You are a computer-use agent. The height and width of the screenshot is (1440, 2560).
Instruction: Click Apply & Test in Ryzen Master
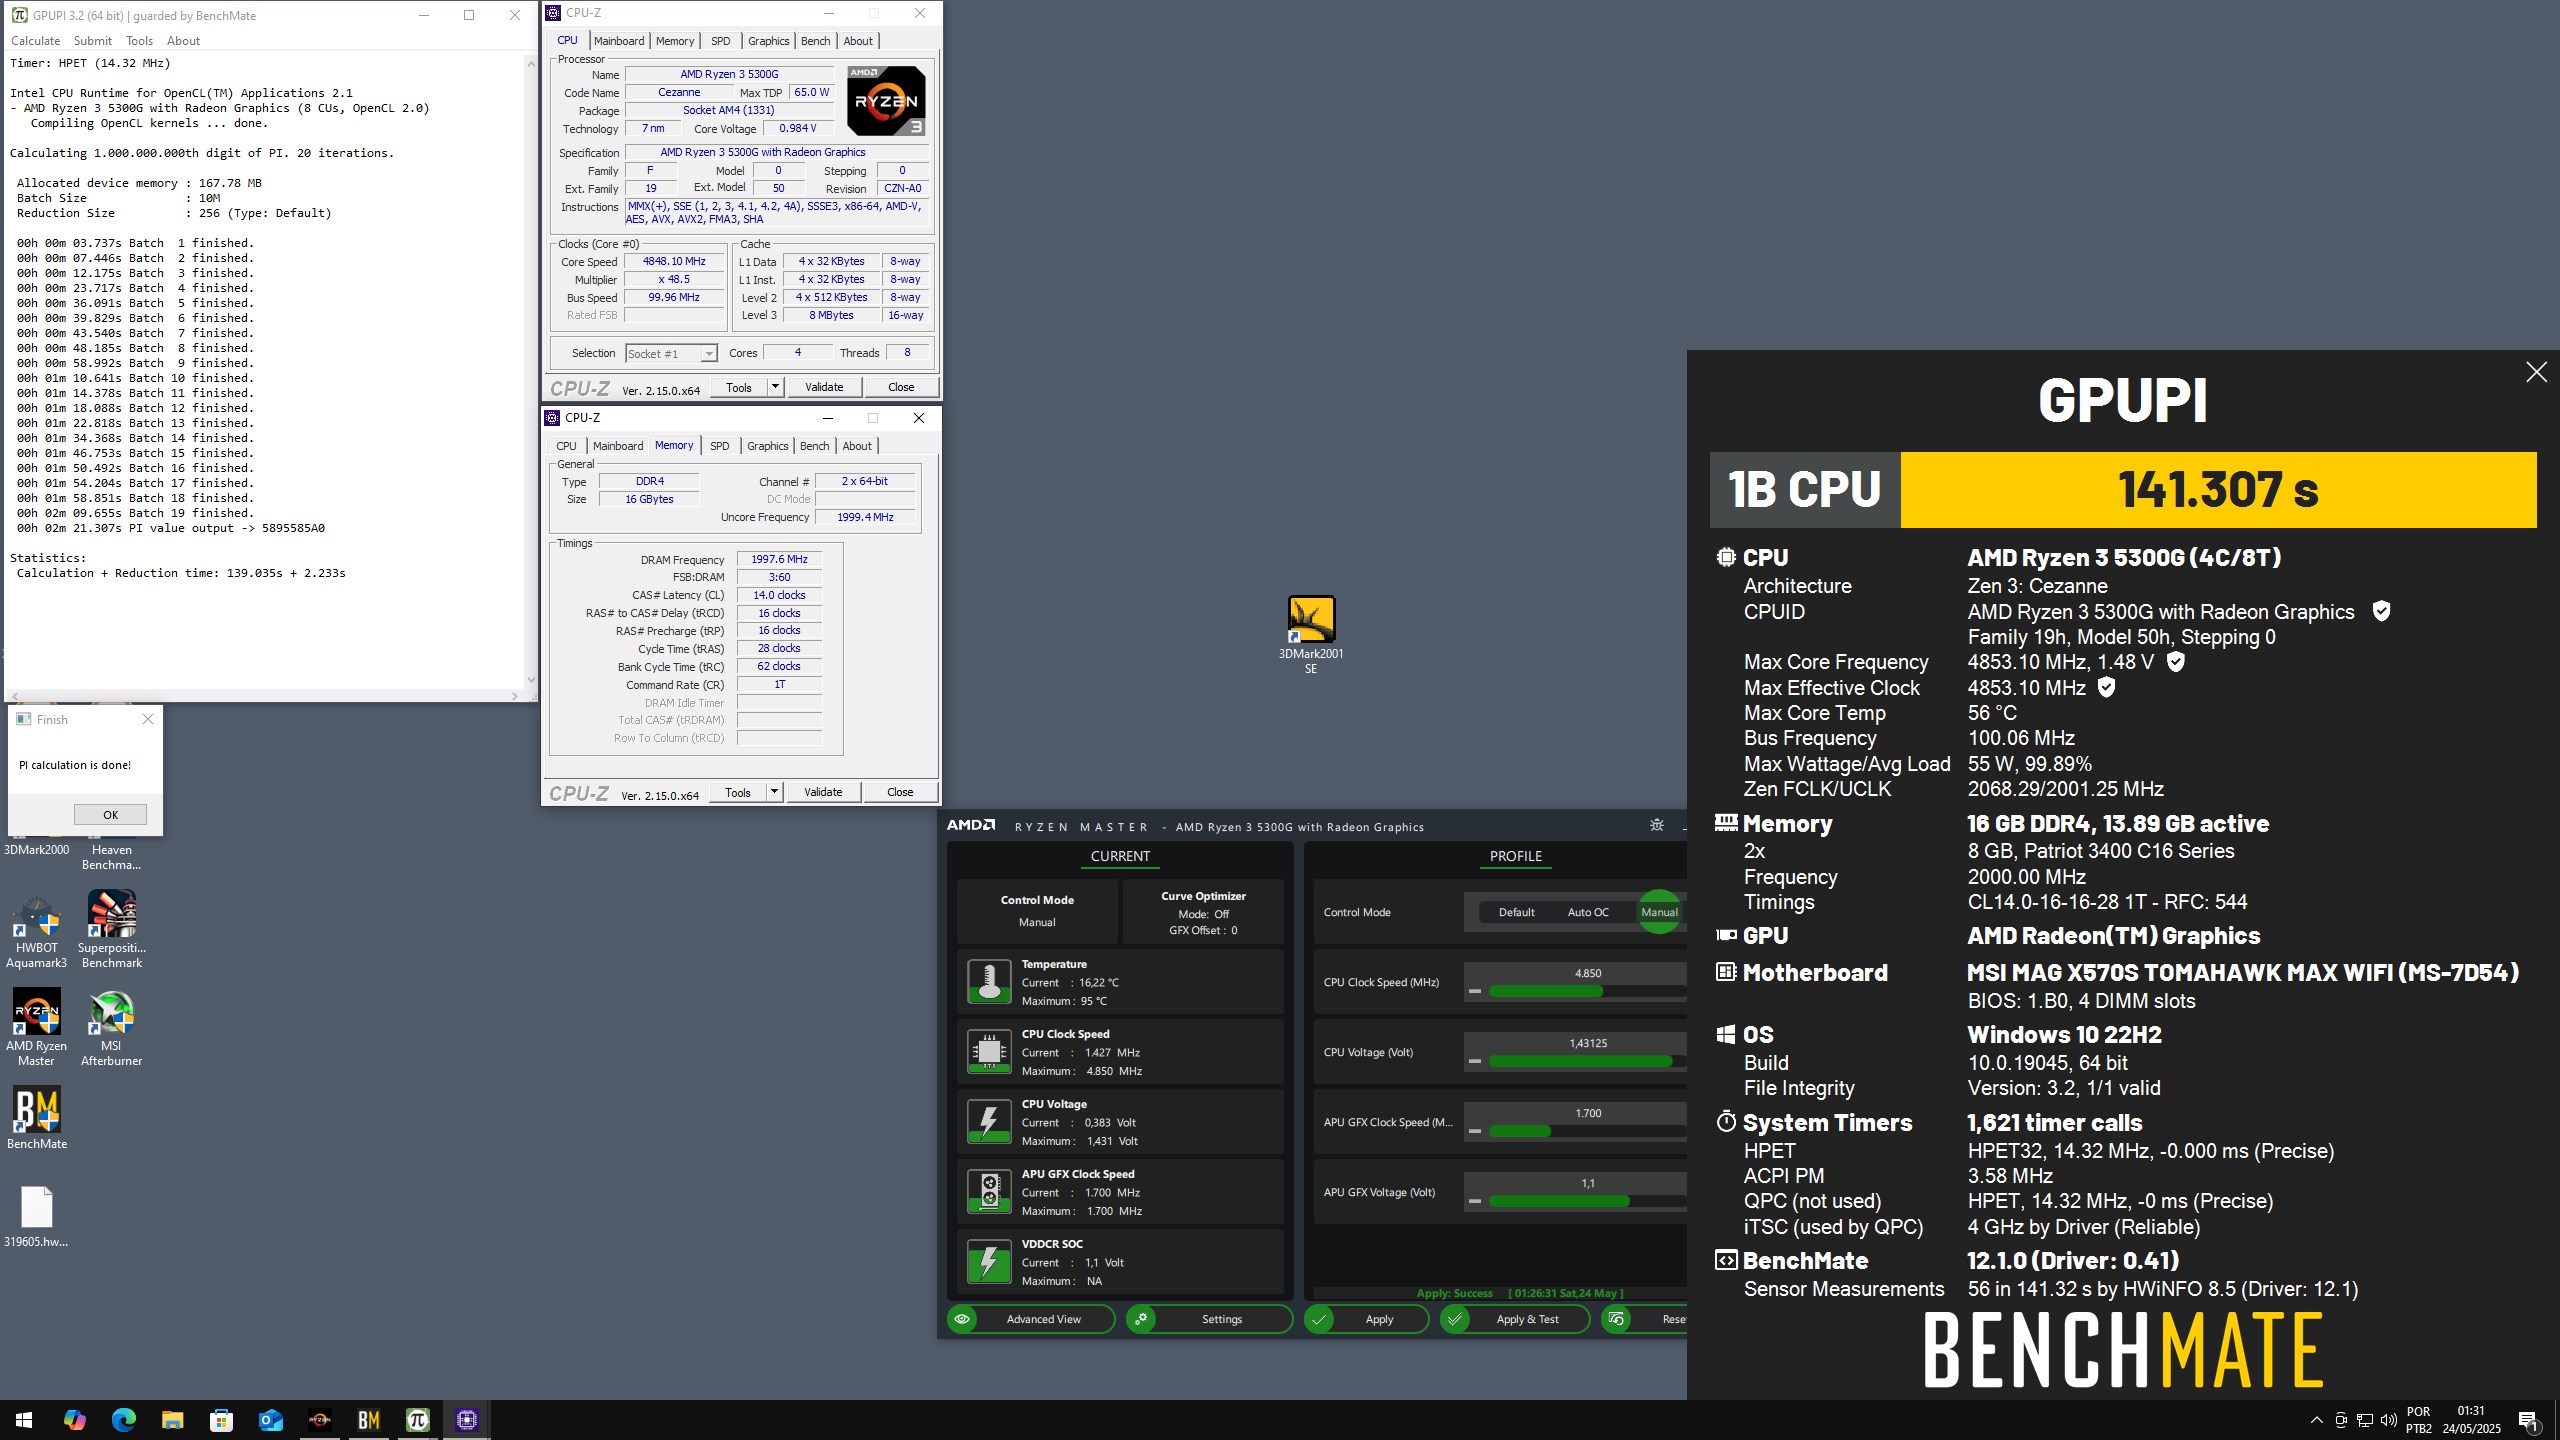click(1514, 1319)
